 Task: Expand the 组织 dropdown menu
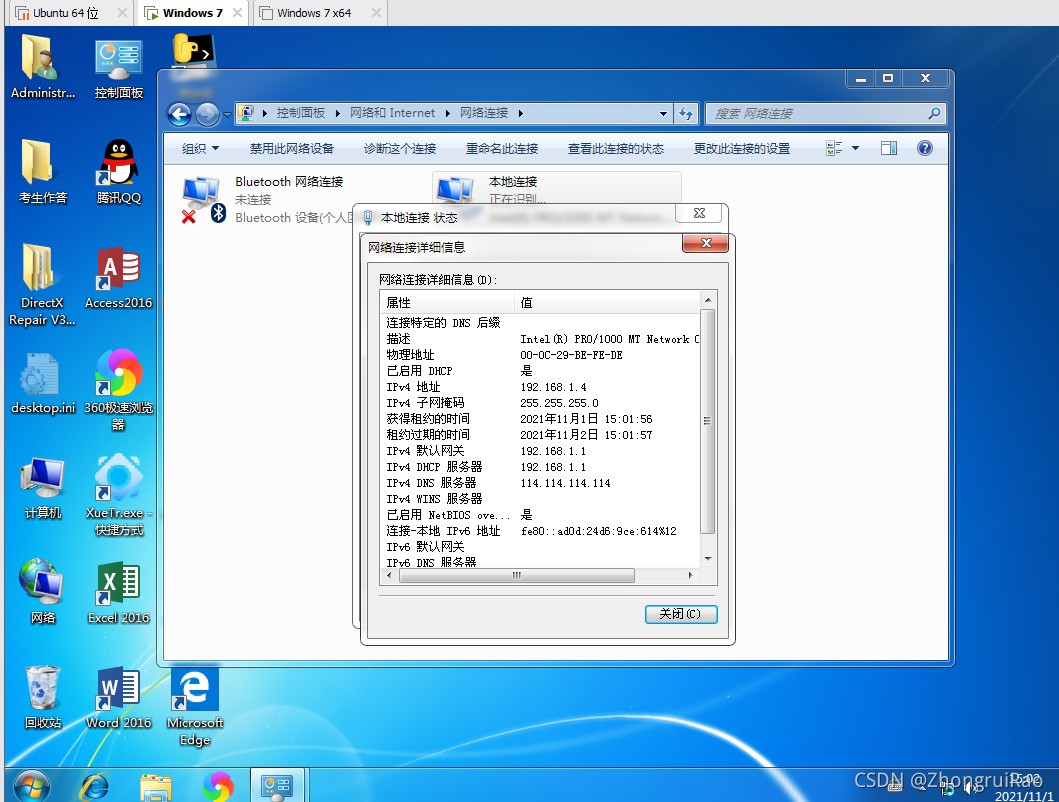tap(201, 149)
